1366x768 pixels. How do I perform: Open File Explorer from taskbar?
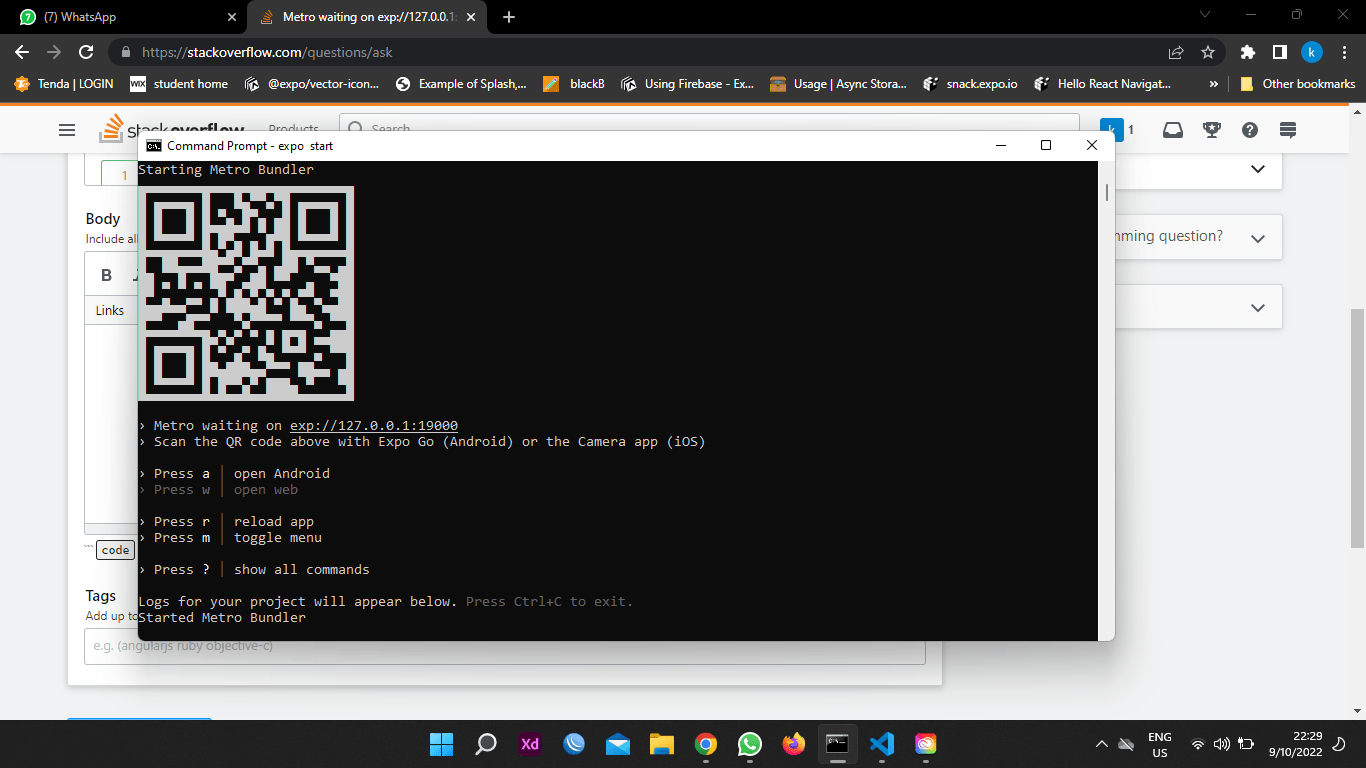point(662,744)
